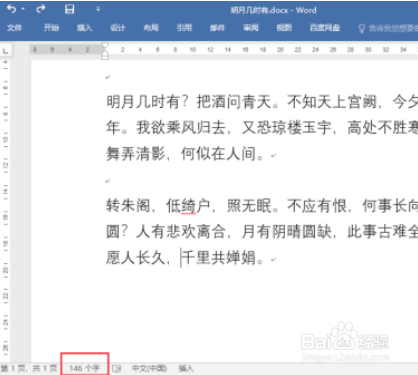Click the text 人有悲欢离合 in the document
The width and height of the screenshot is (418, 375).
tap(181, 232)
